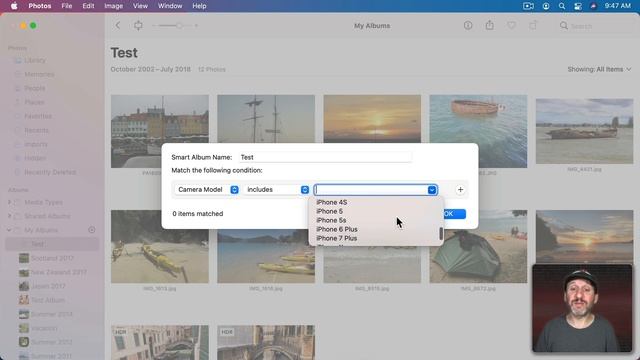Select Memories in the sidebar
640x360 pixels.
39,74
